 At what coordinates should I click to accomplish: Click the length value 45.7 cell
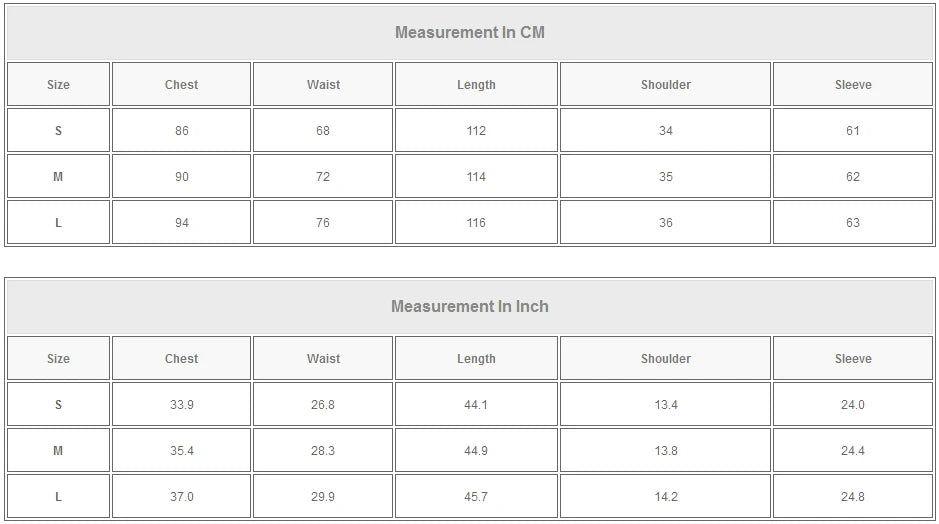(x=476, y=497)
